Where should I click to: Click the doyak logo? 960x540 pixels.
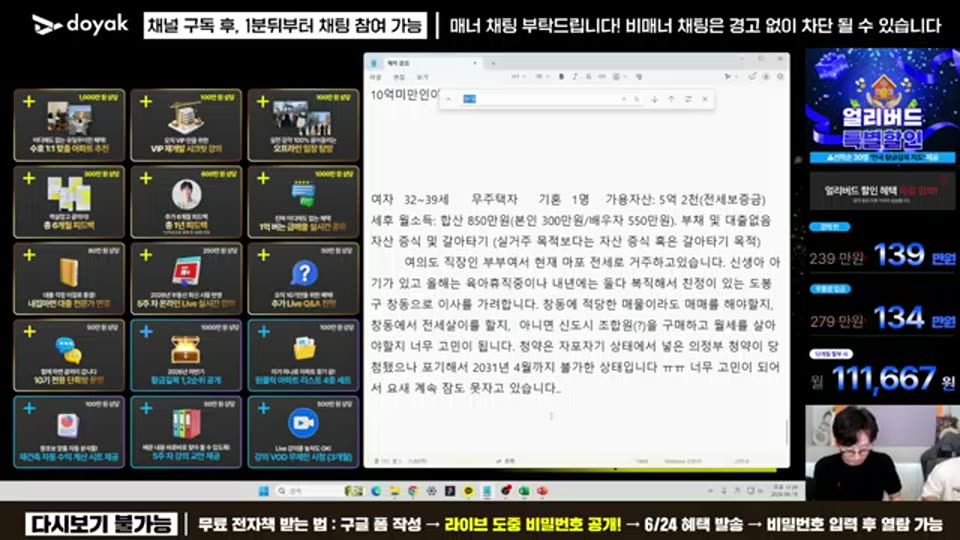tap(80, 24)
